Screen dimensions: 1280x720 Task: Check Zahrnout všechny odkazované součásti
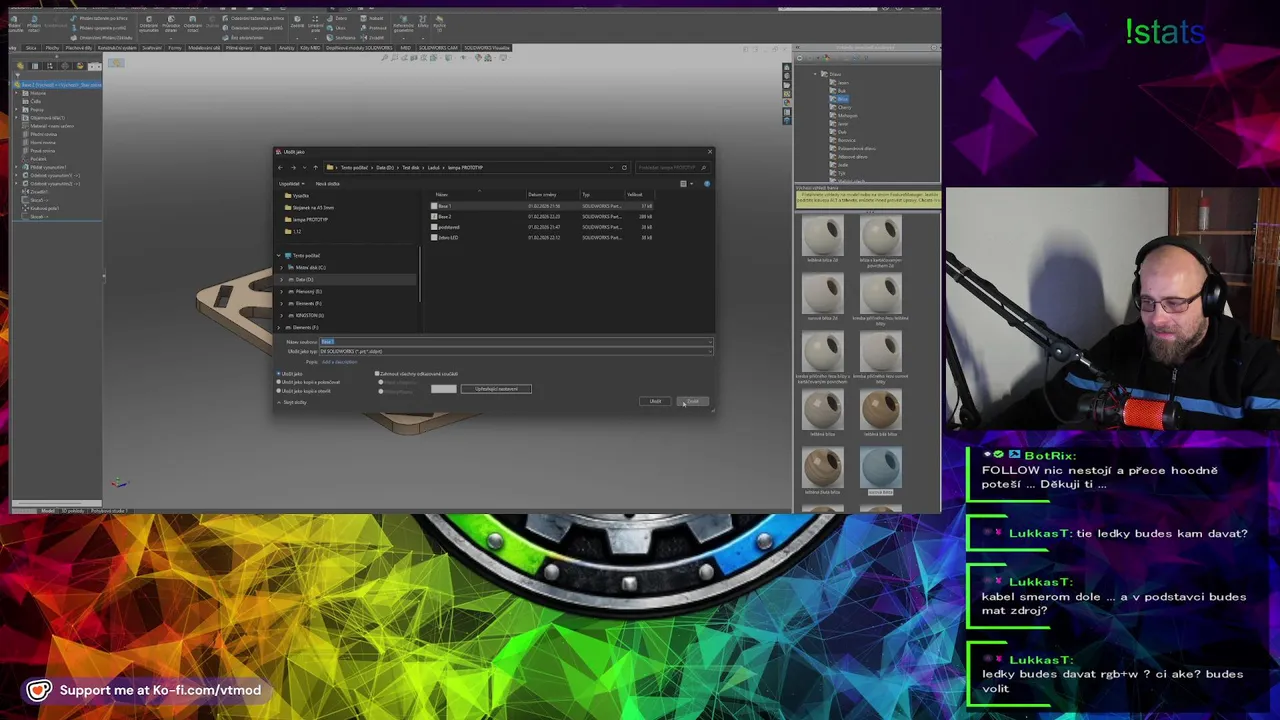click(377, 374)
